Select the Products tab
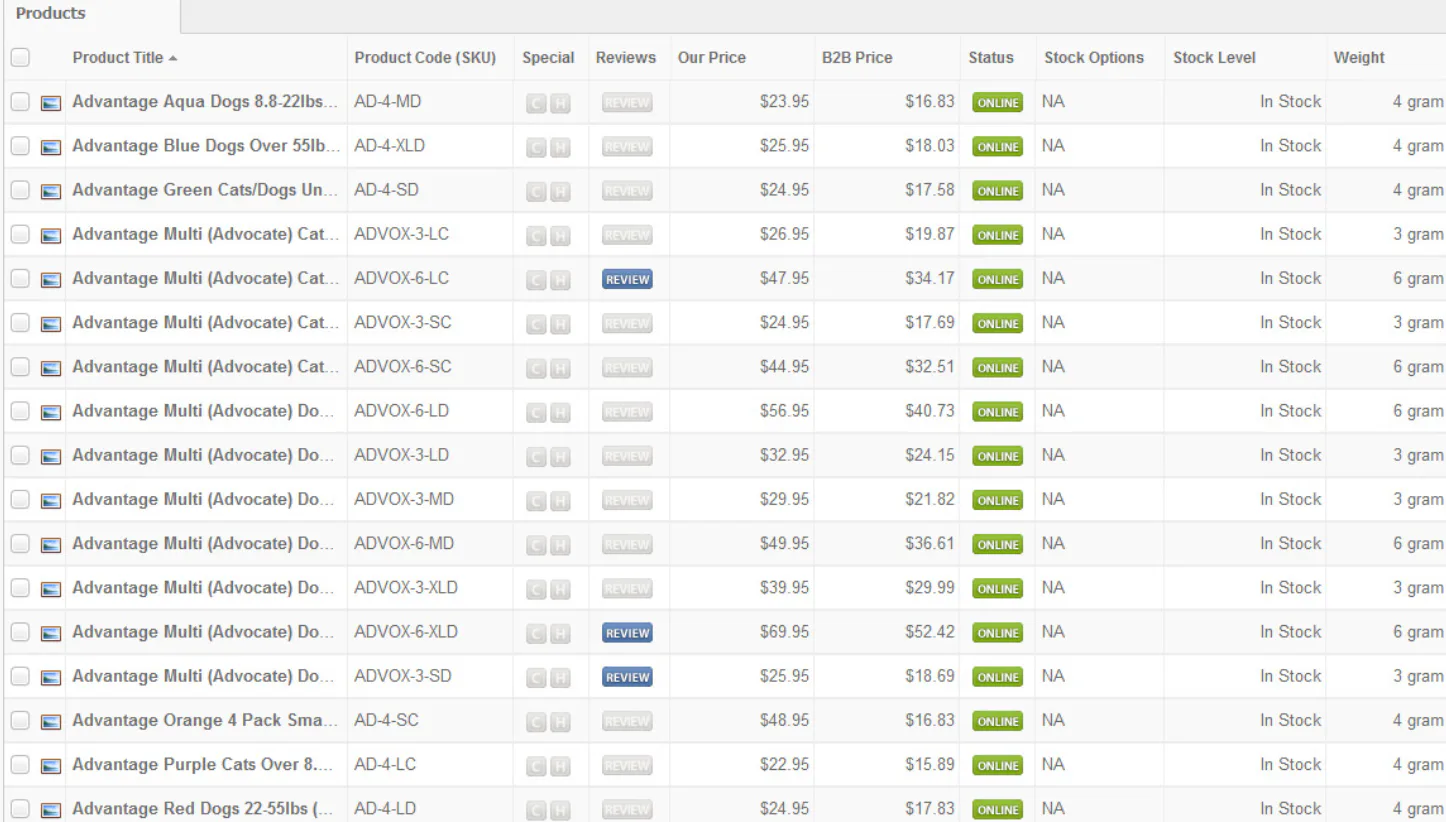 coord(51,14)
